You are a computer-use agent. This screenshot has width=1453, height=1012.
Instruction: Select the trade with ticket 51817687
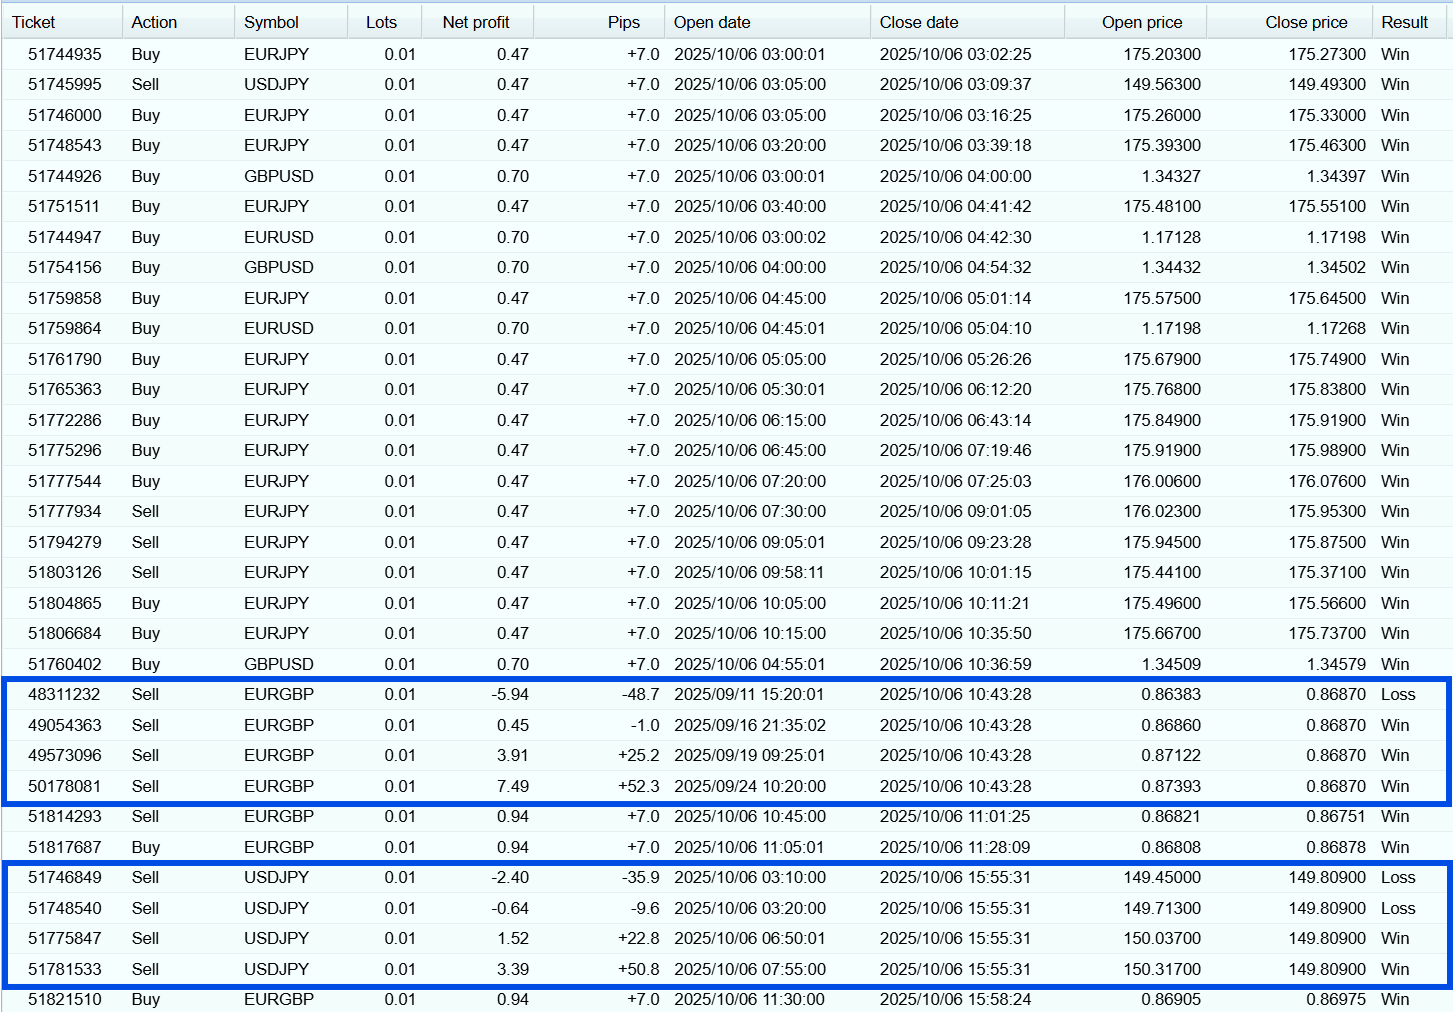[65, 847]
